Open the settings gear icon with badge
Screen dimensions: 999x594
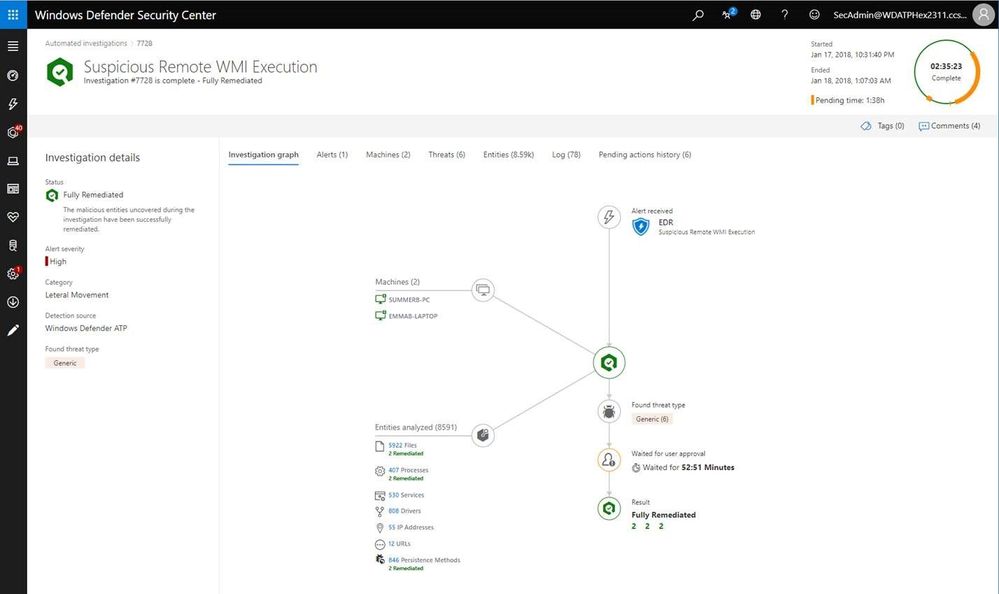click(13, 273)
